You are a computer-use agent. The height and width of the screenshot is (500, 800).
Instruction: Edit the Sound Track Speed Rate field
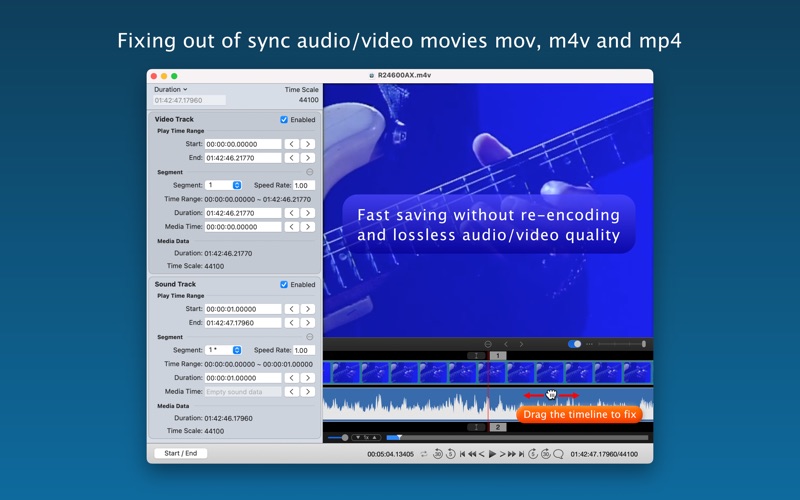[x=304, y=351]
